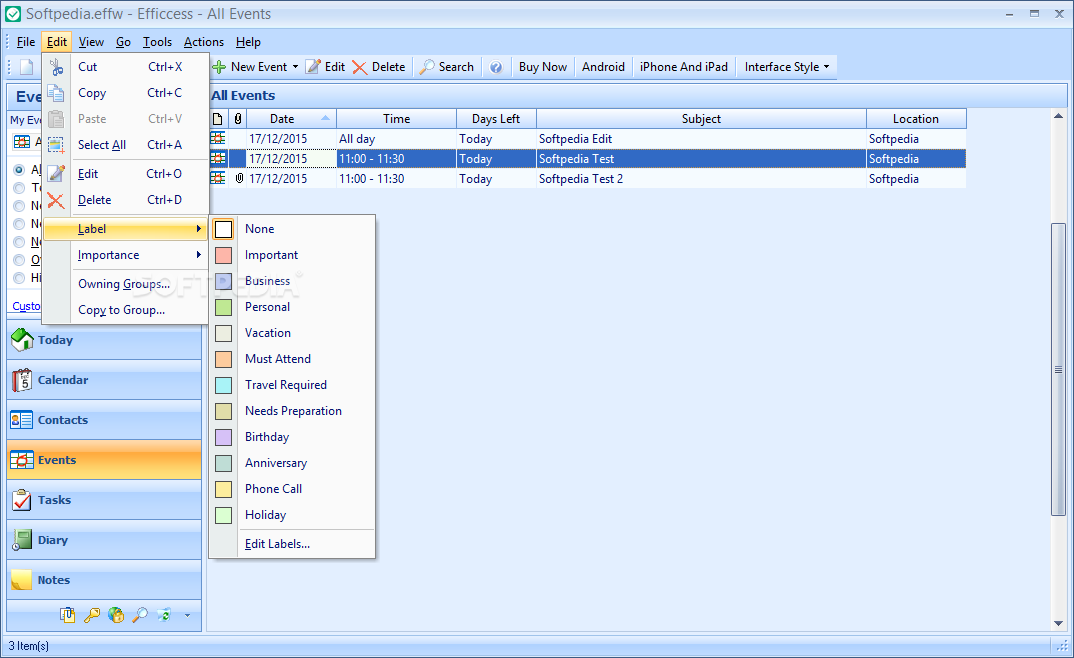Image resolution: width=1074 pixels, height=658 pixels.
Task: Open the Go menu
Action: [x=123, y=42]
